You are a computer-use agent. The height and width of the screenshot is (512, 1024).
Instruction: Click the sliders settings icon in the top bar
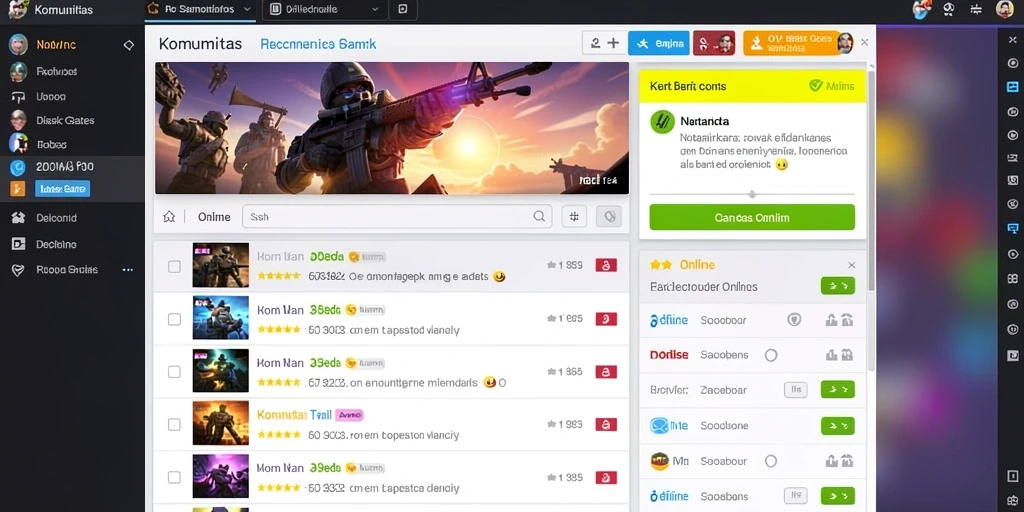click(x=976, y=9)
